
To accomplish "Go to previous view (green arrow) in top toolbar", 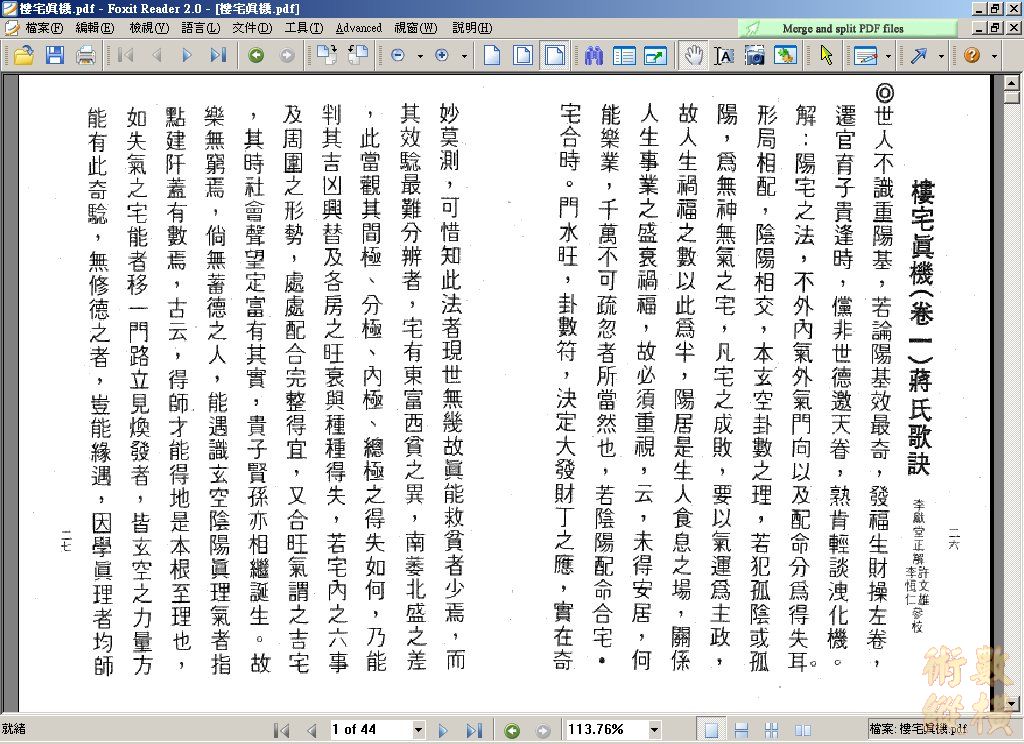I will 256,56.
